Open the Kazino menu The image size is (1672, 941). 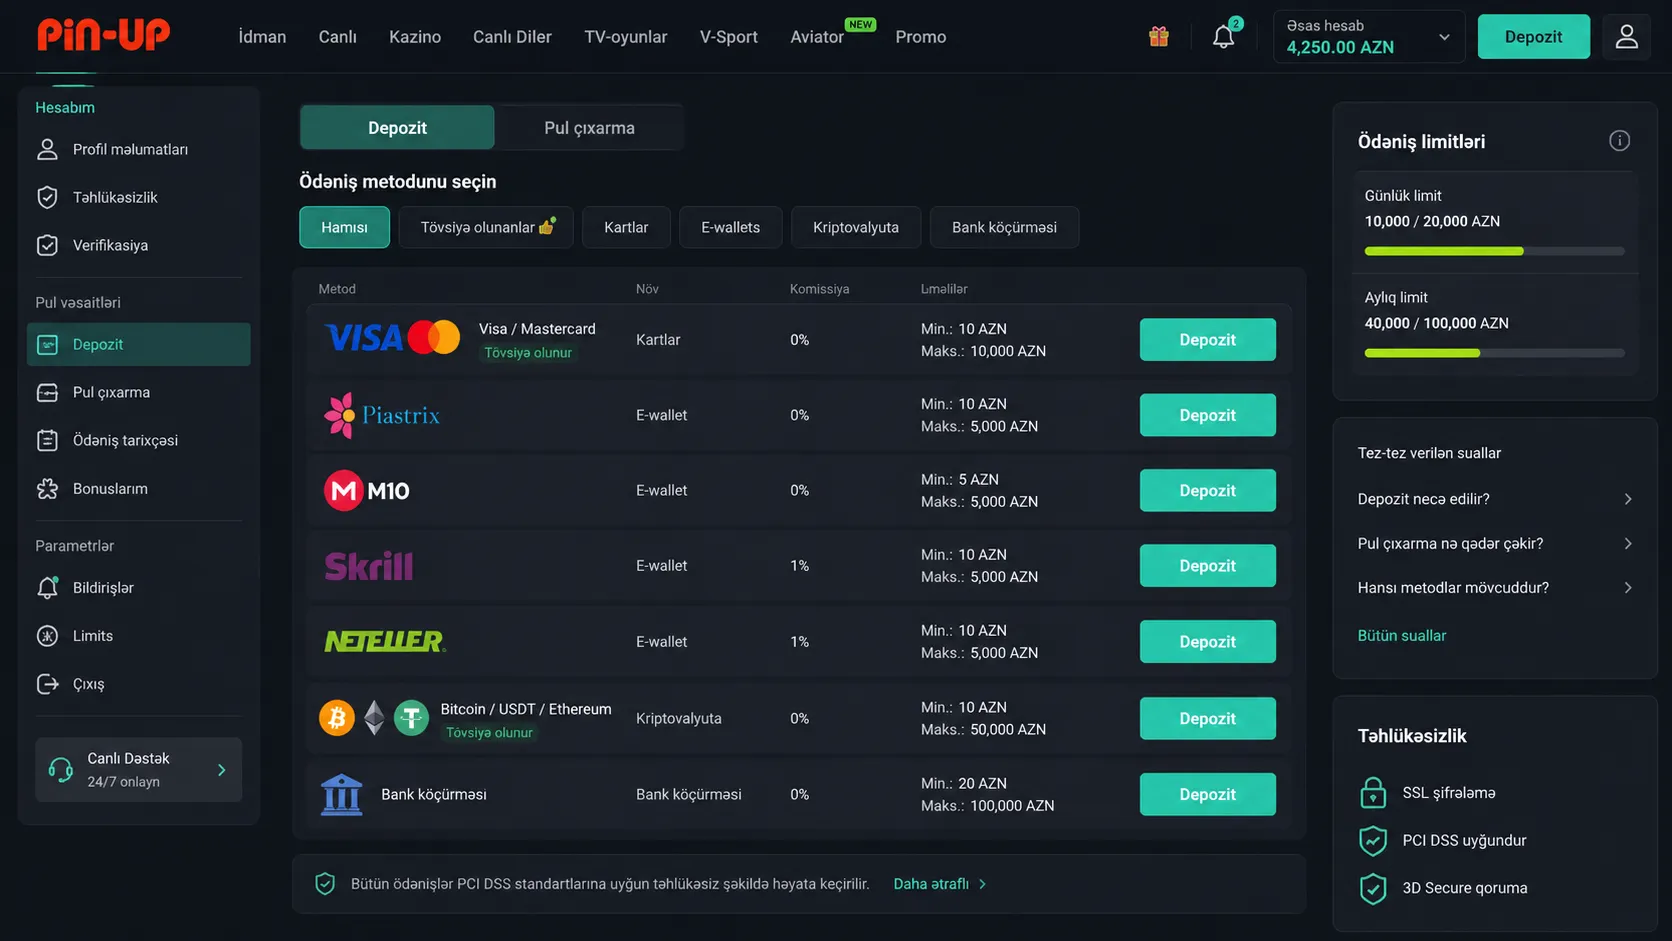(x=415, y=37)
